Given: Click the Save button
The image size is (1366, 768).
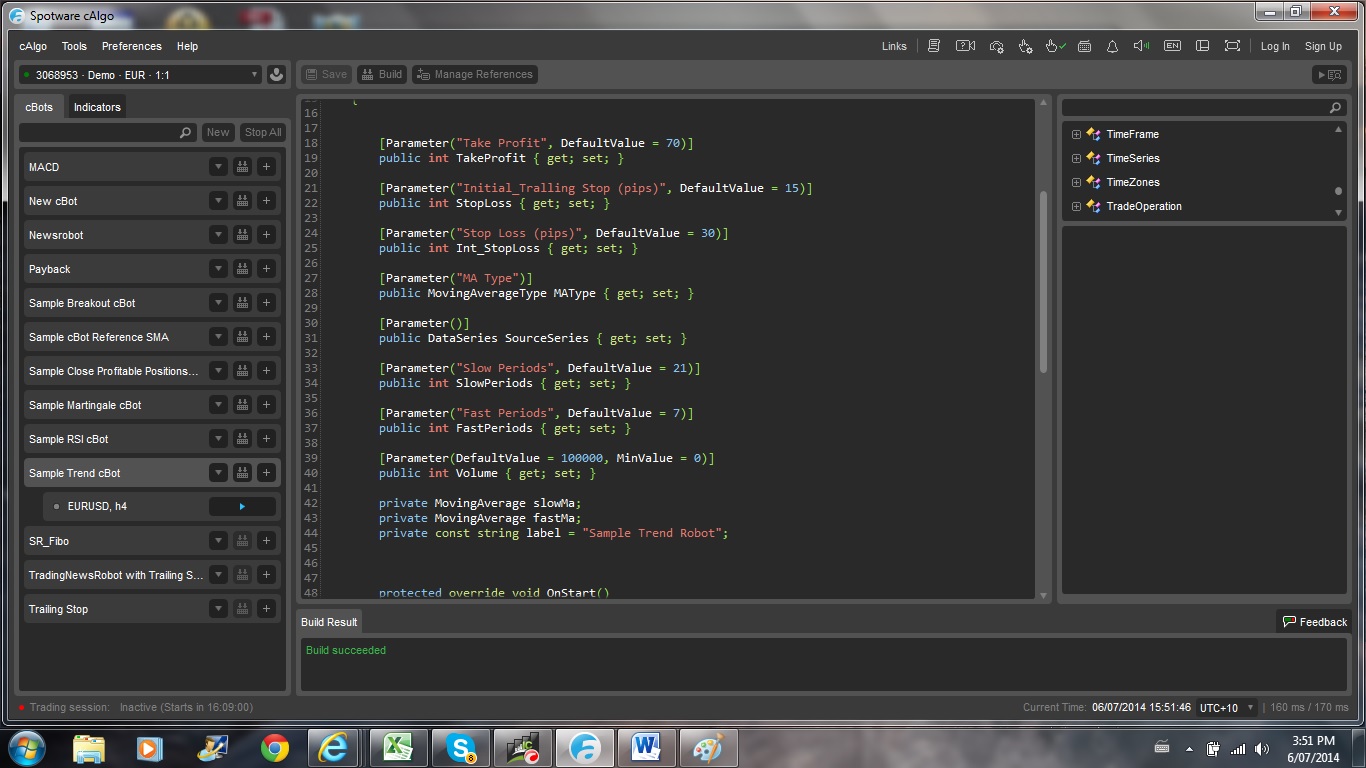Looking at the screenshot, I should coord(325,74).
